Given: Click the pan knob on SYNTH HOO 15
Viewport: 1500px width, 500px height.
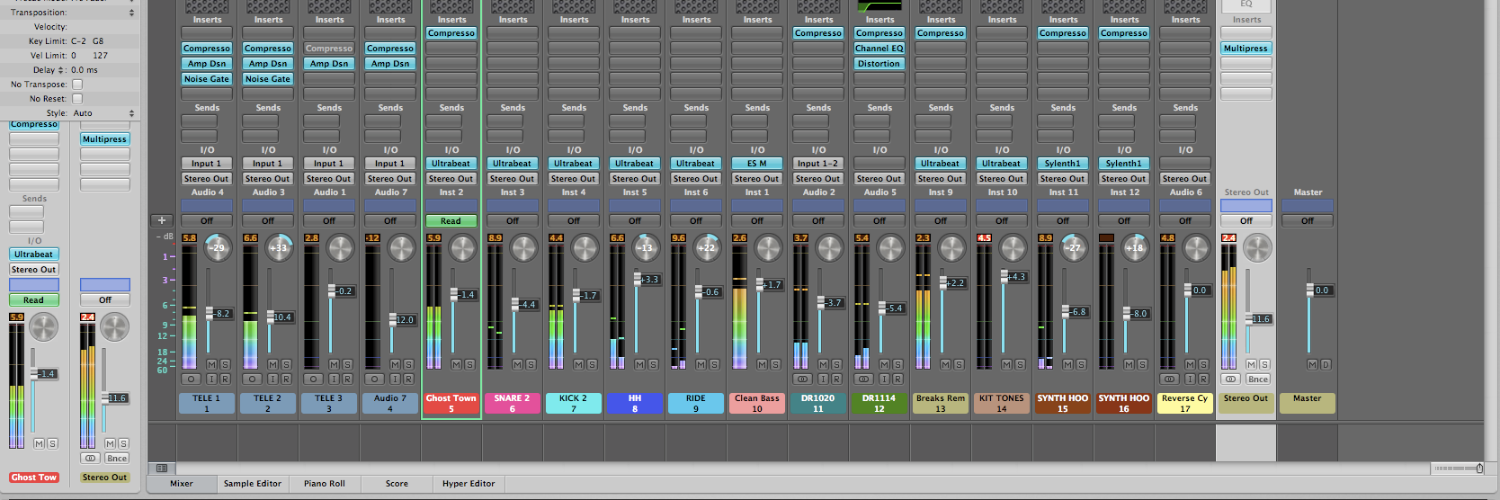Looking at the screenshot, I should click(x=1074, y=248).
